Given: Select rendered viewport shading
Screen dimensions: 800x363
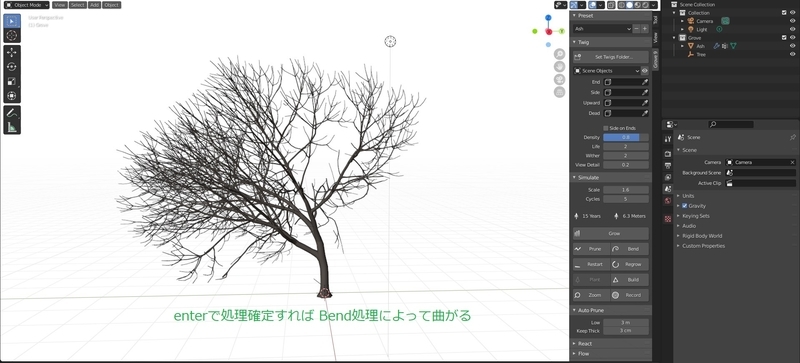Looking at the screenshot, I should coord(645,5).
